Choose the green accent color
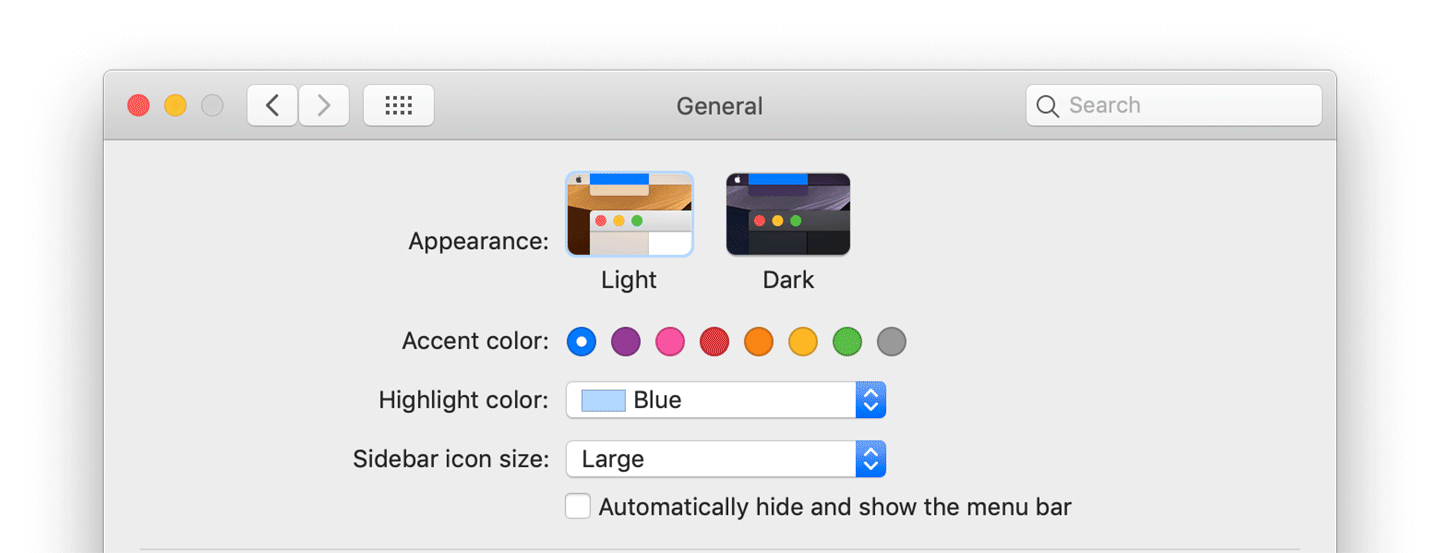 click(847, 342)
